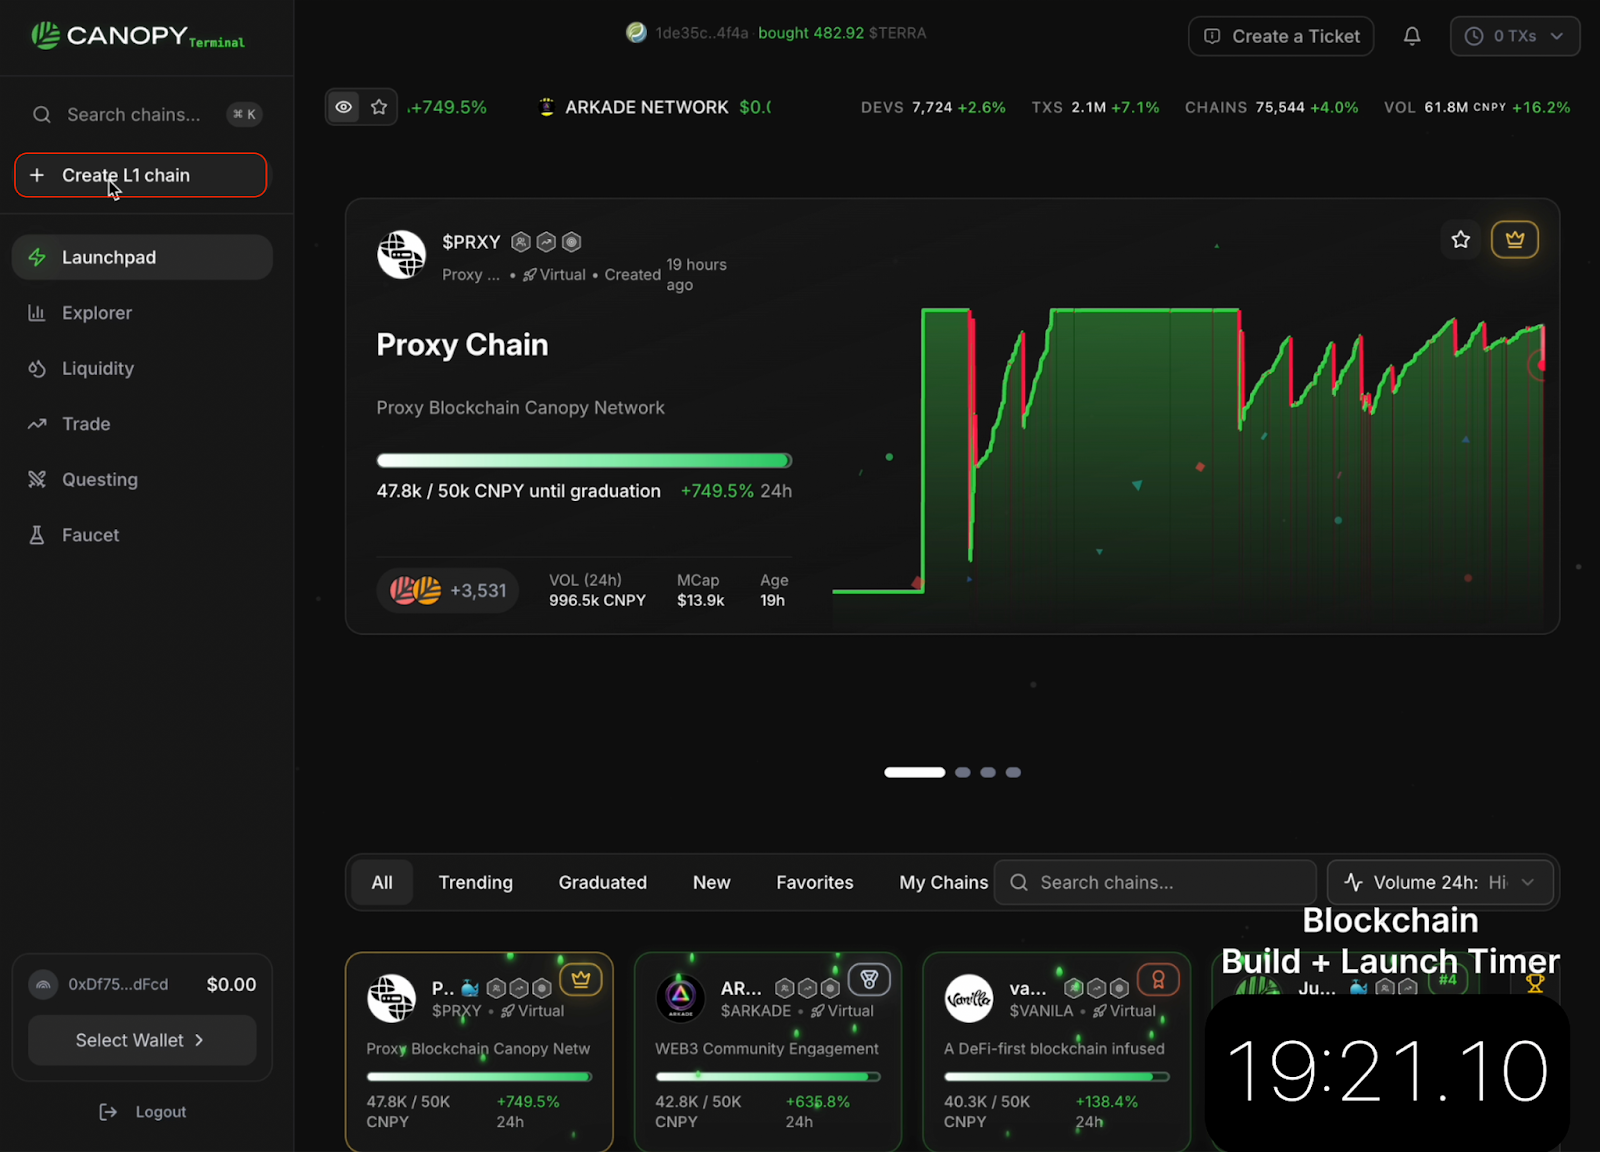Toggle the eye visibility icon in ticker bar

343,107
